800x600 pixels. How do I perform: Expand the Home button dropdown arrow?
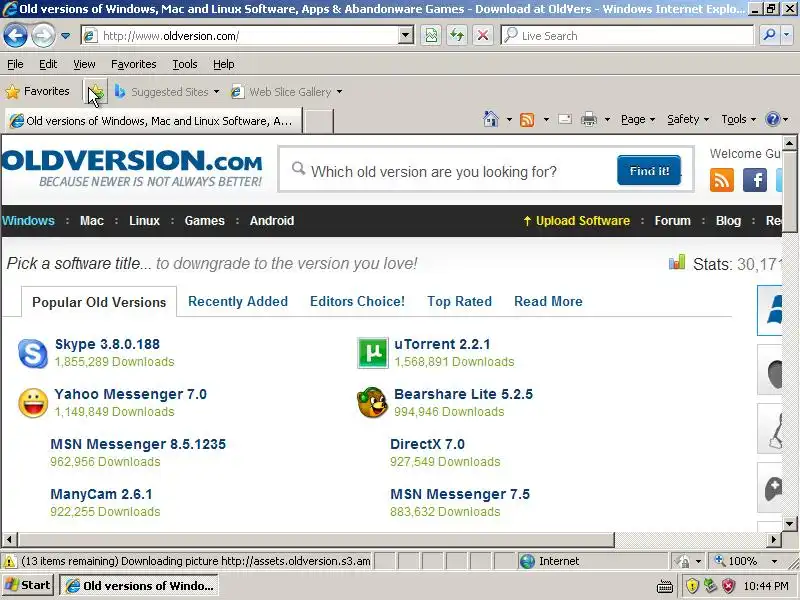coord(509,120)
